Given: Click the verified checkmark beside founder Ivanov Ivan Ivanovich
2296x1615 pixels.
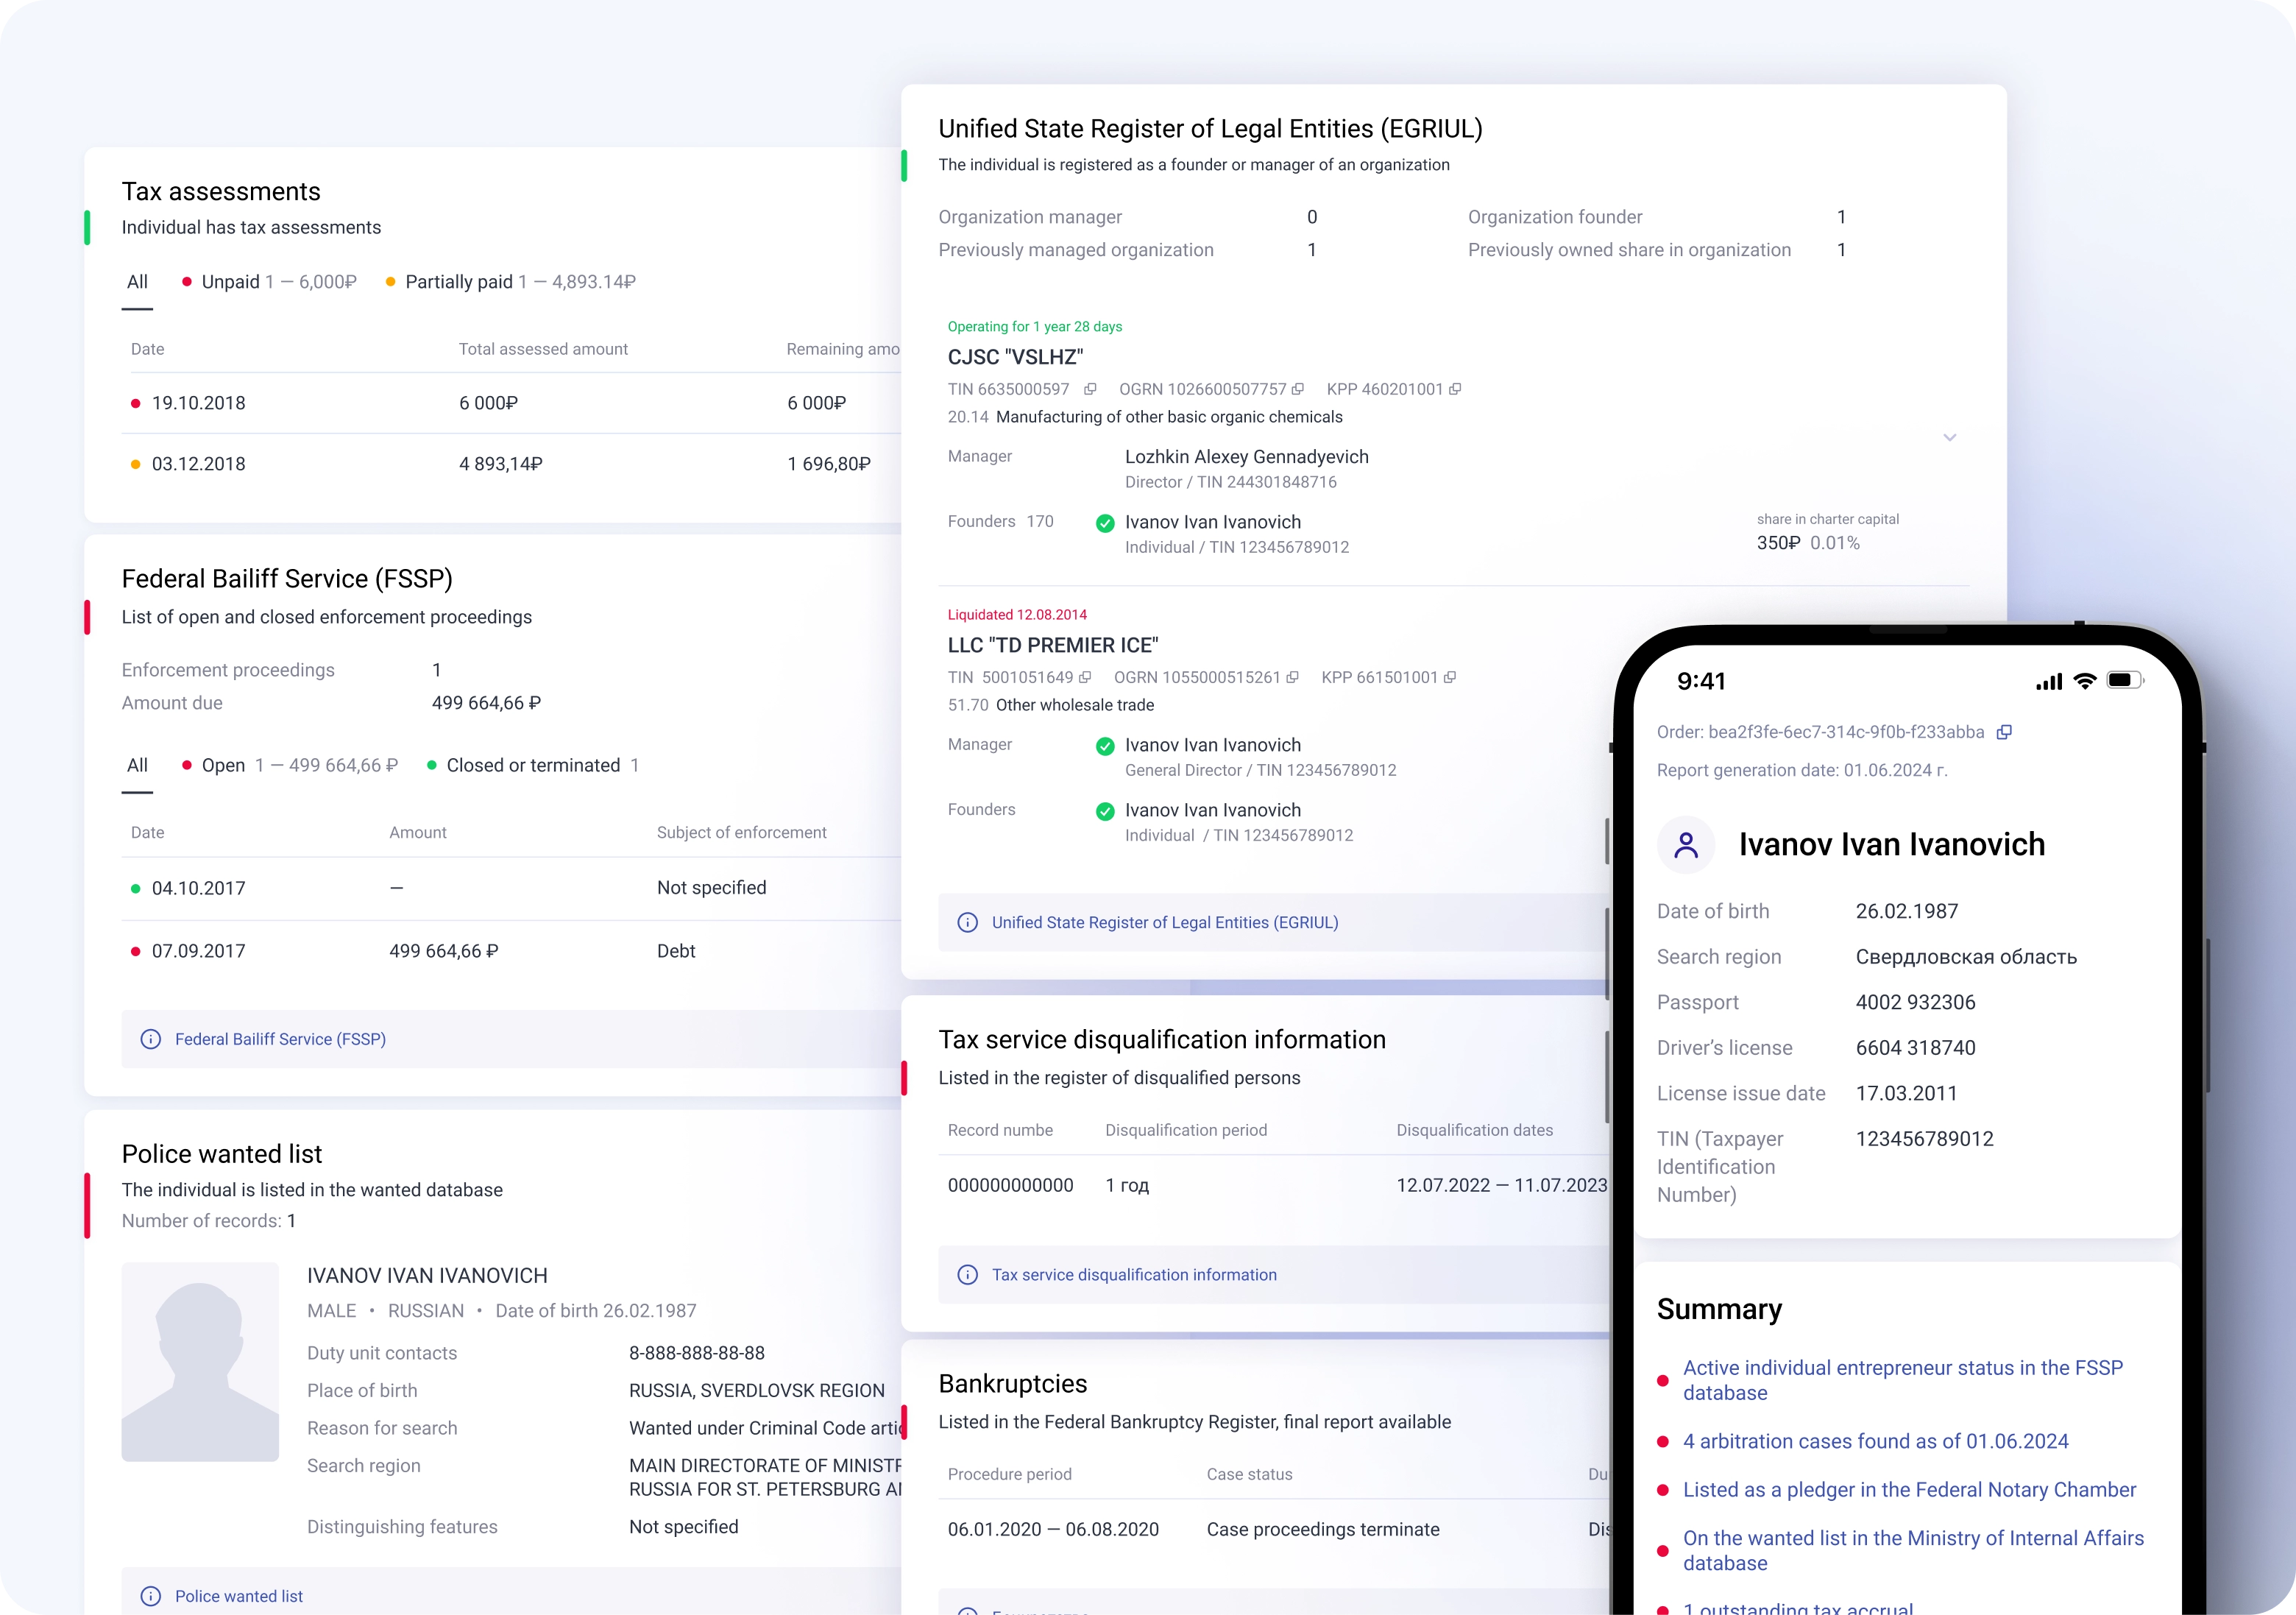Looking at the screenshot, I should coord(1105,522).
